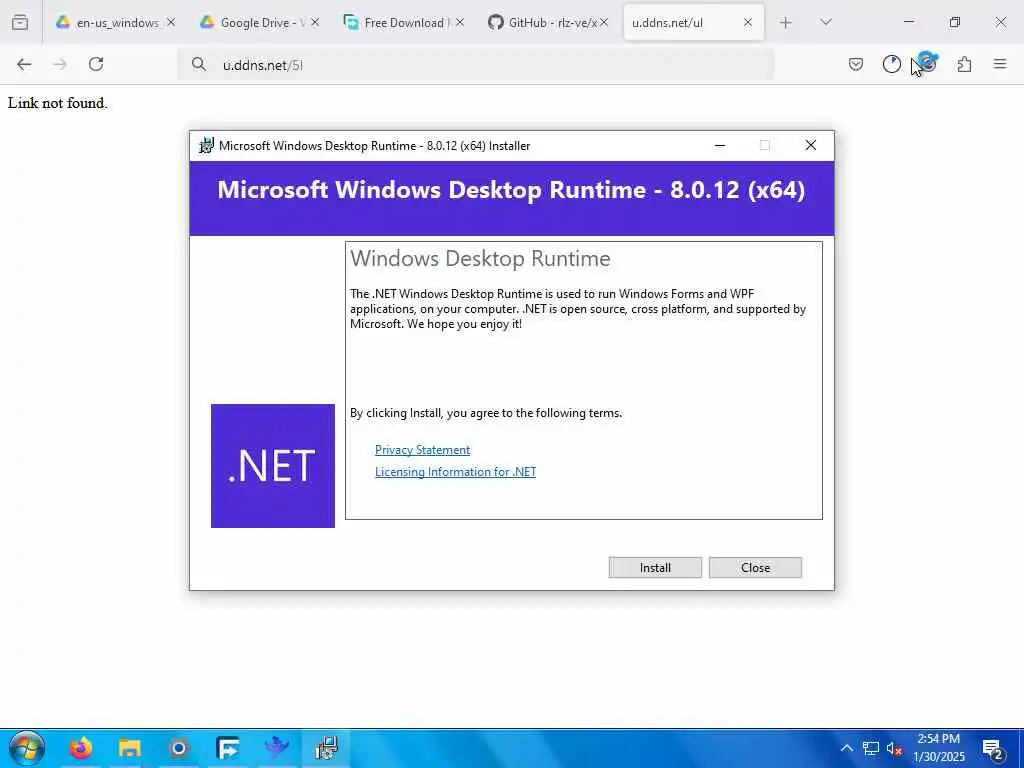Viewport: 1024px width, 768px height.
Task: Minimize the Firefox browser window
Action: (908, 22)
